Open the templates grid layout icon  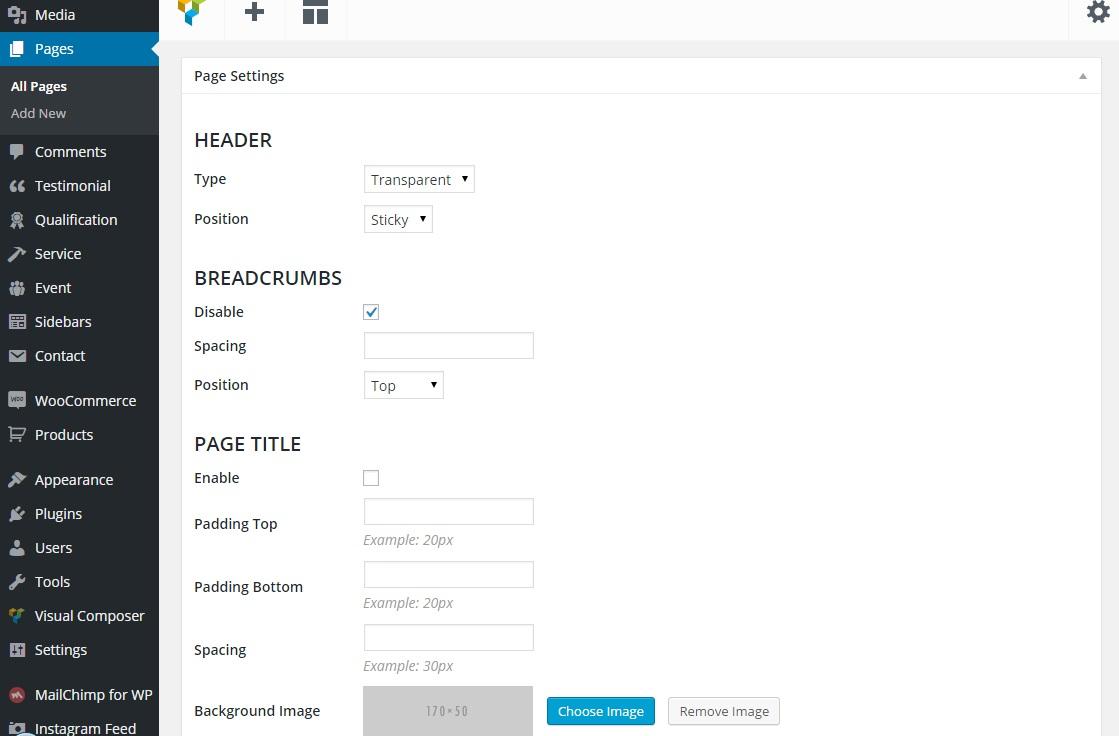pos(315,12)
